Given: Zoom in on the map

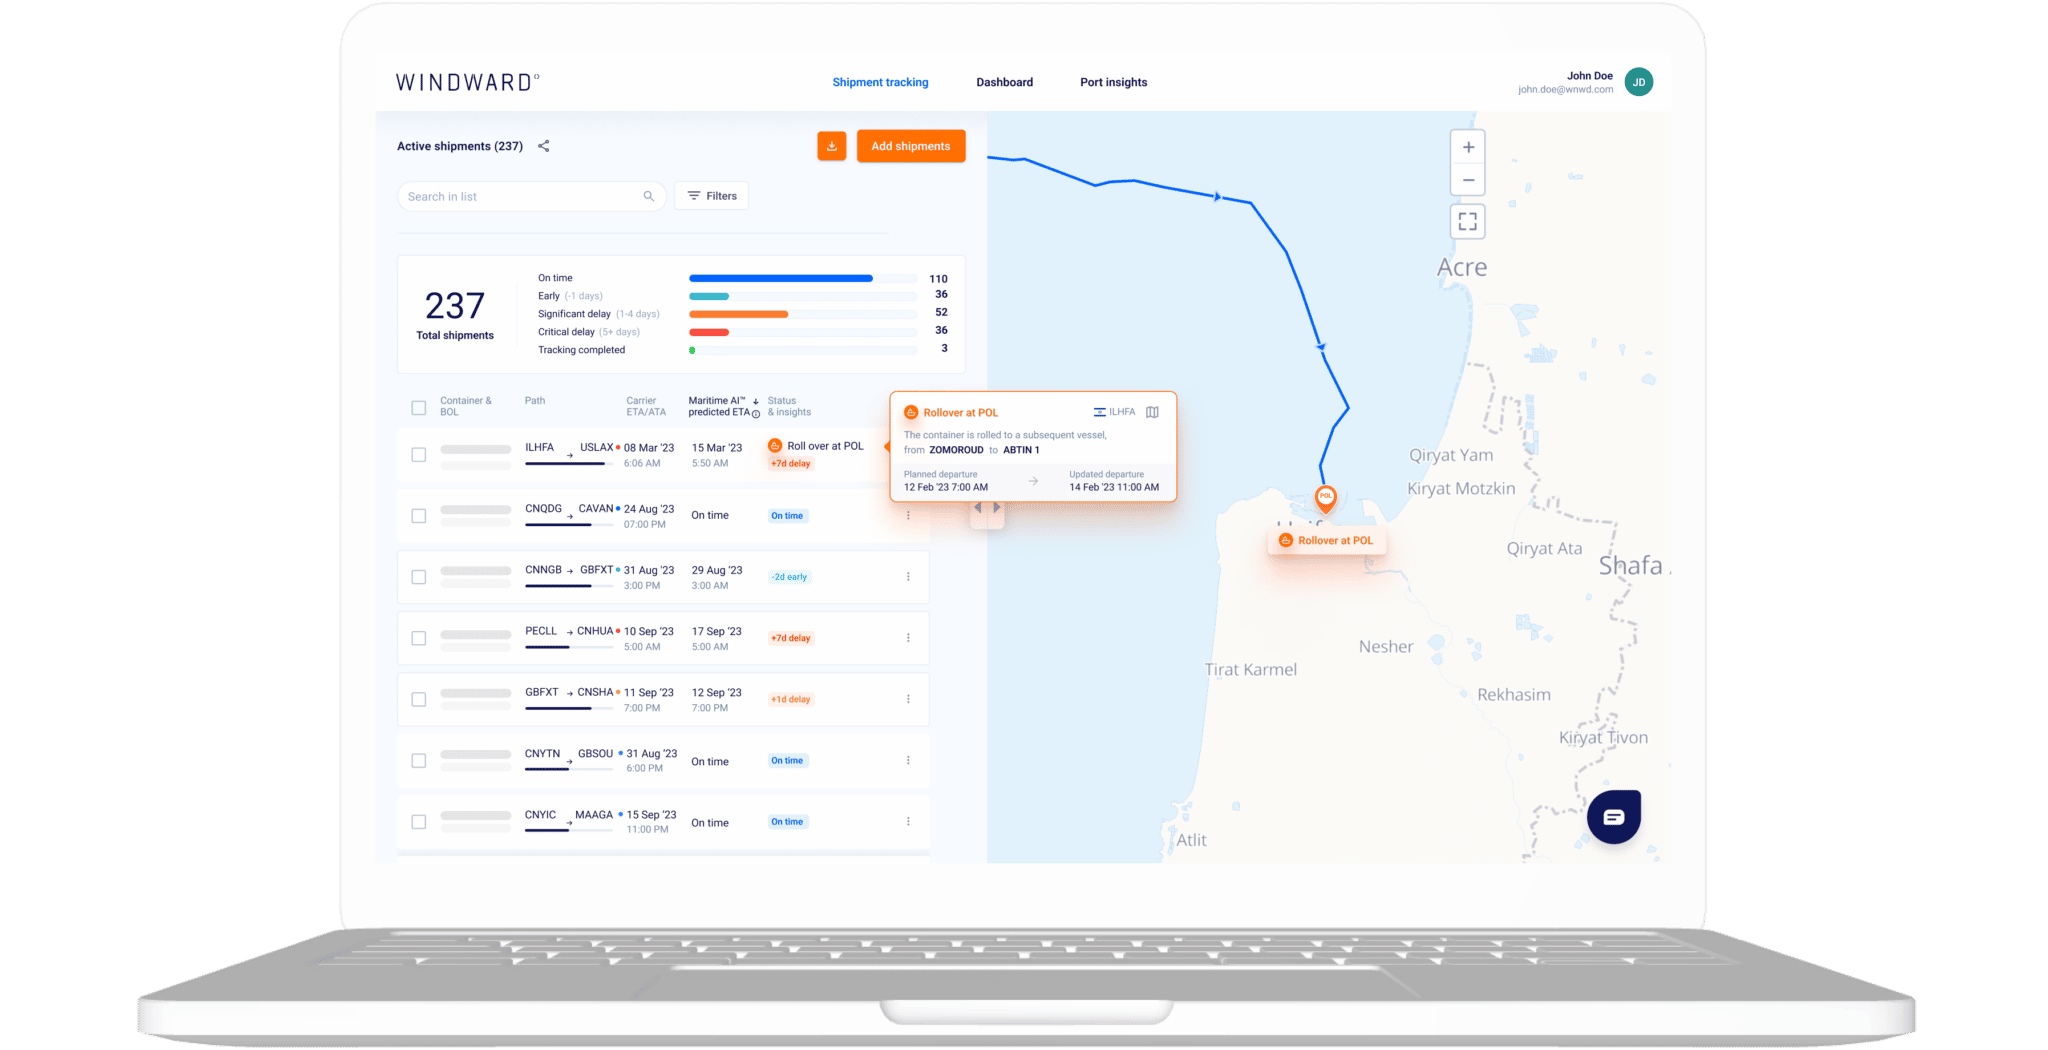Looking at the screenshot, I should 1467,148.
